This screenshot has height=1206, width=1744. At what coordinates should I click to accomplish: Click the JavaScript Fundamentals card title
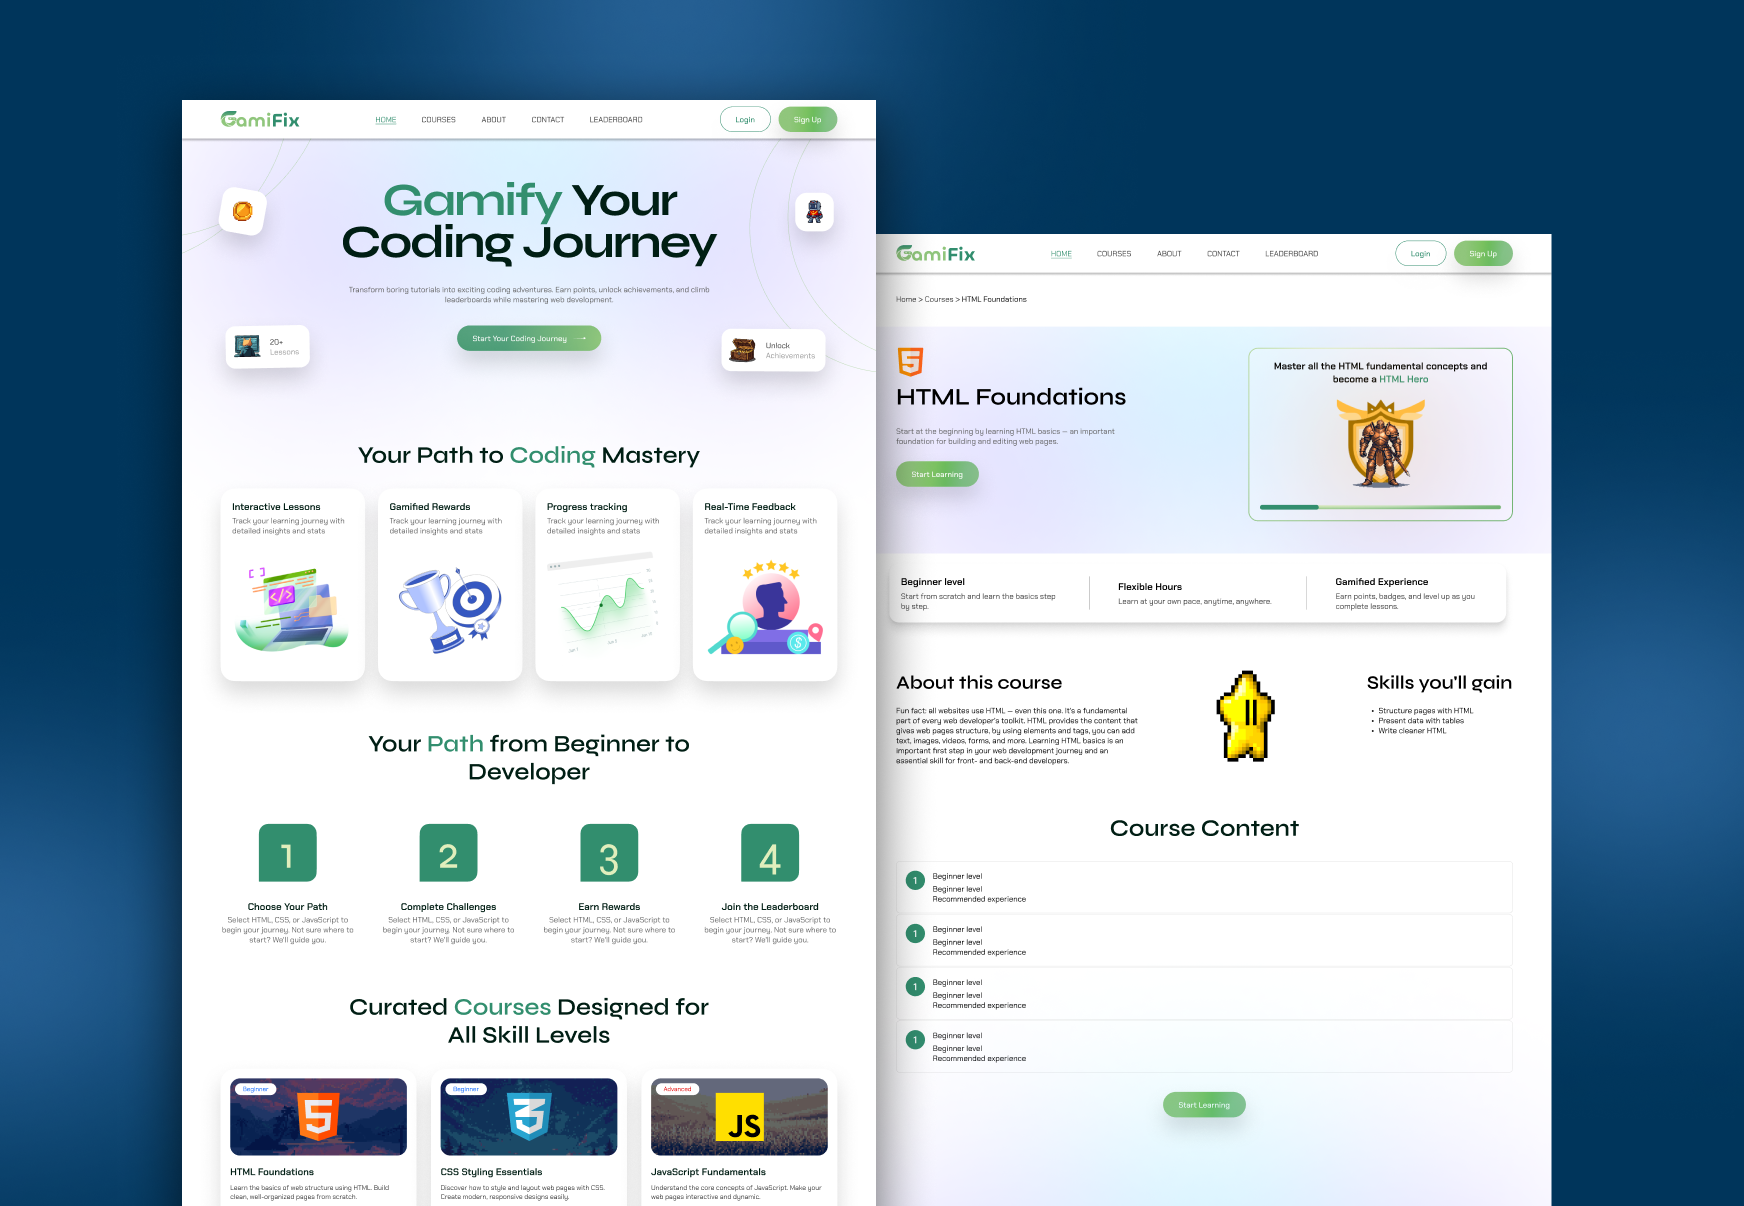(x=709, y=1172)
